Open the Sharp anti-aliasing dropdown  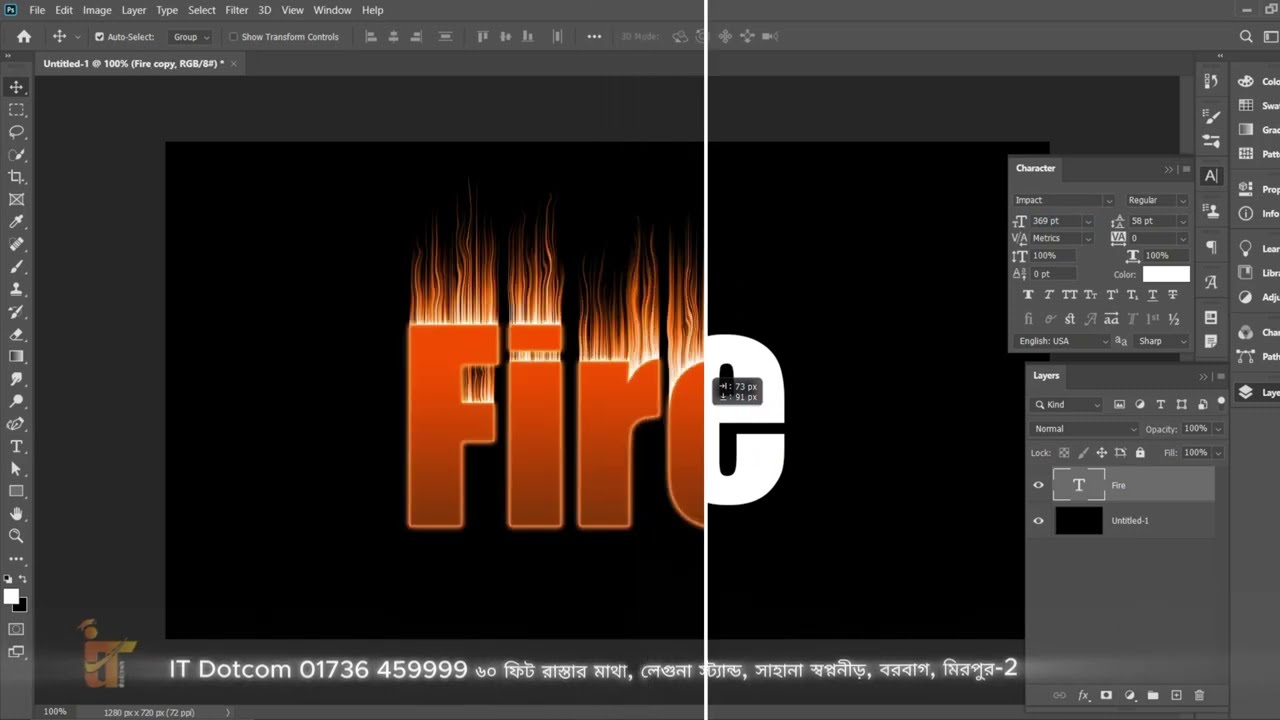tap(1162, 341)
